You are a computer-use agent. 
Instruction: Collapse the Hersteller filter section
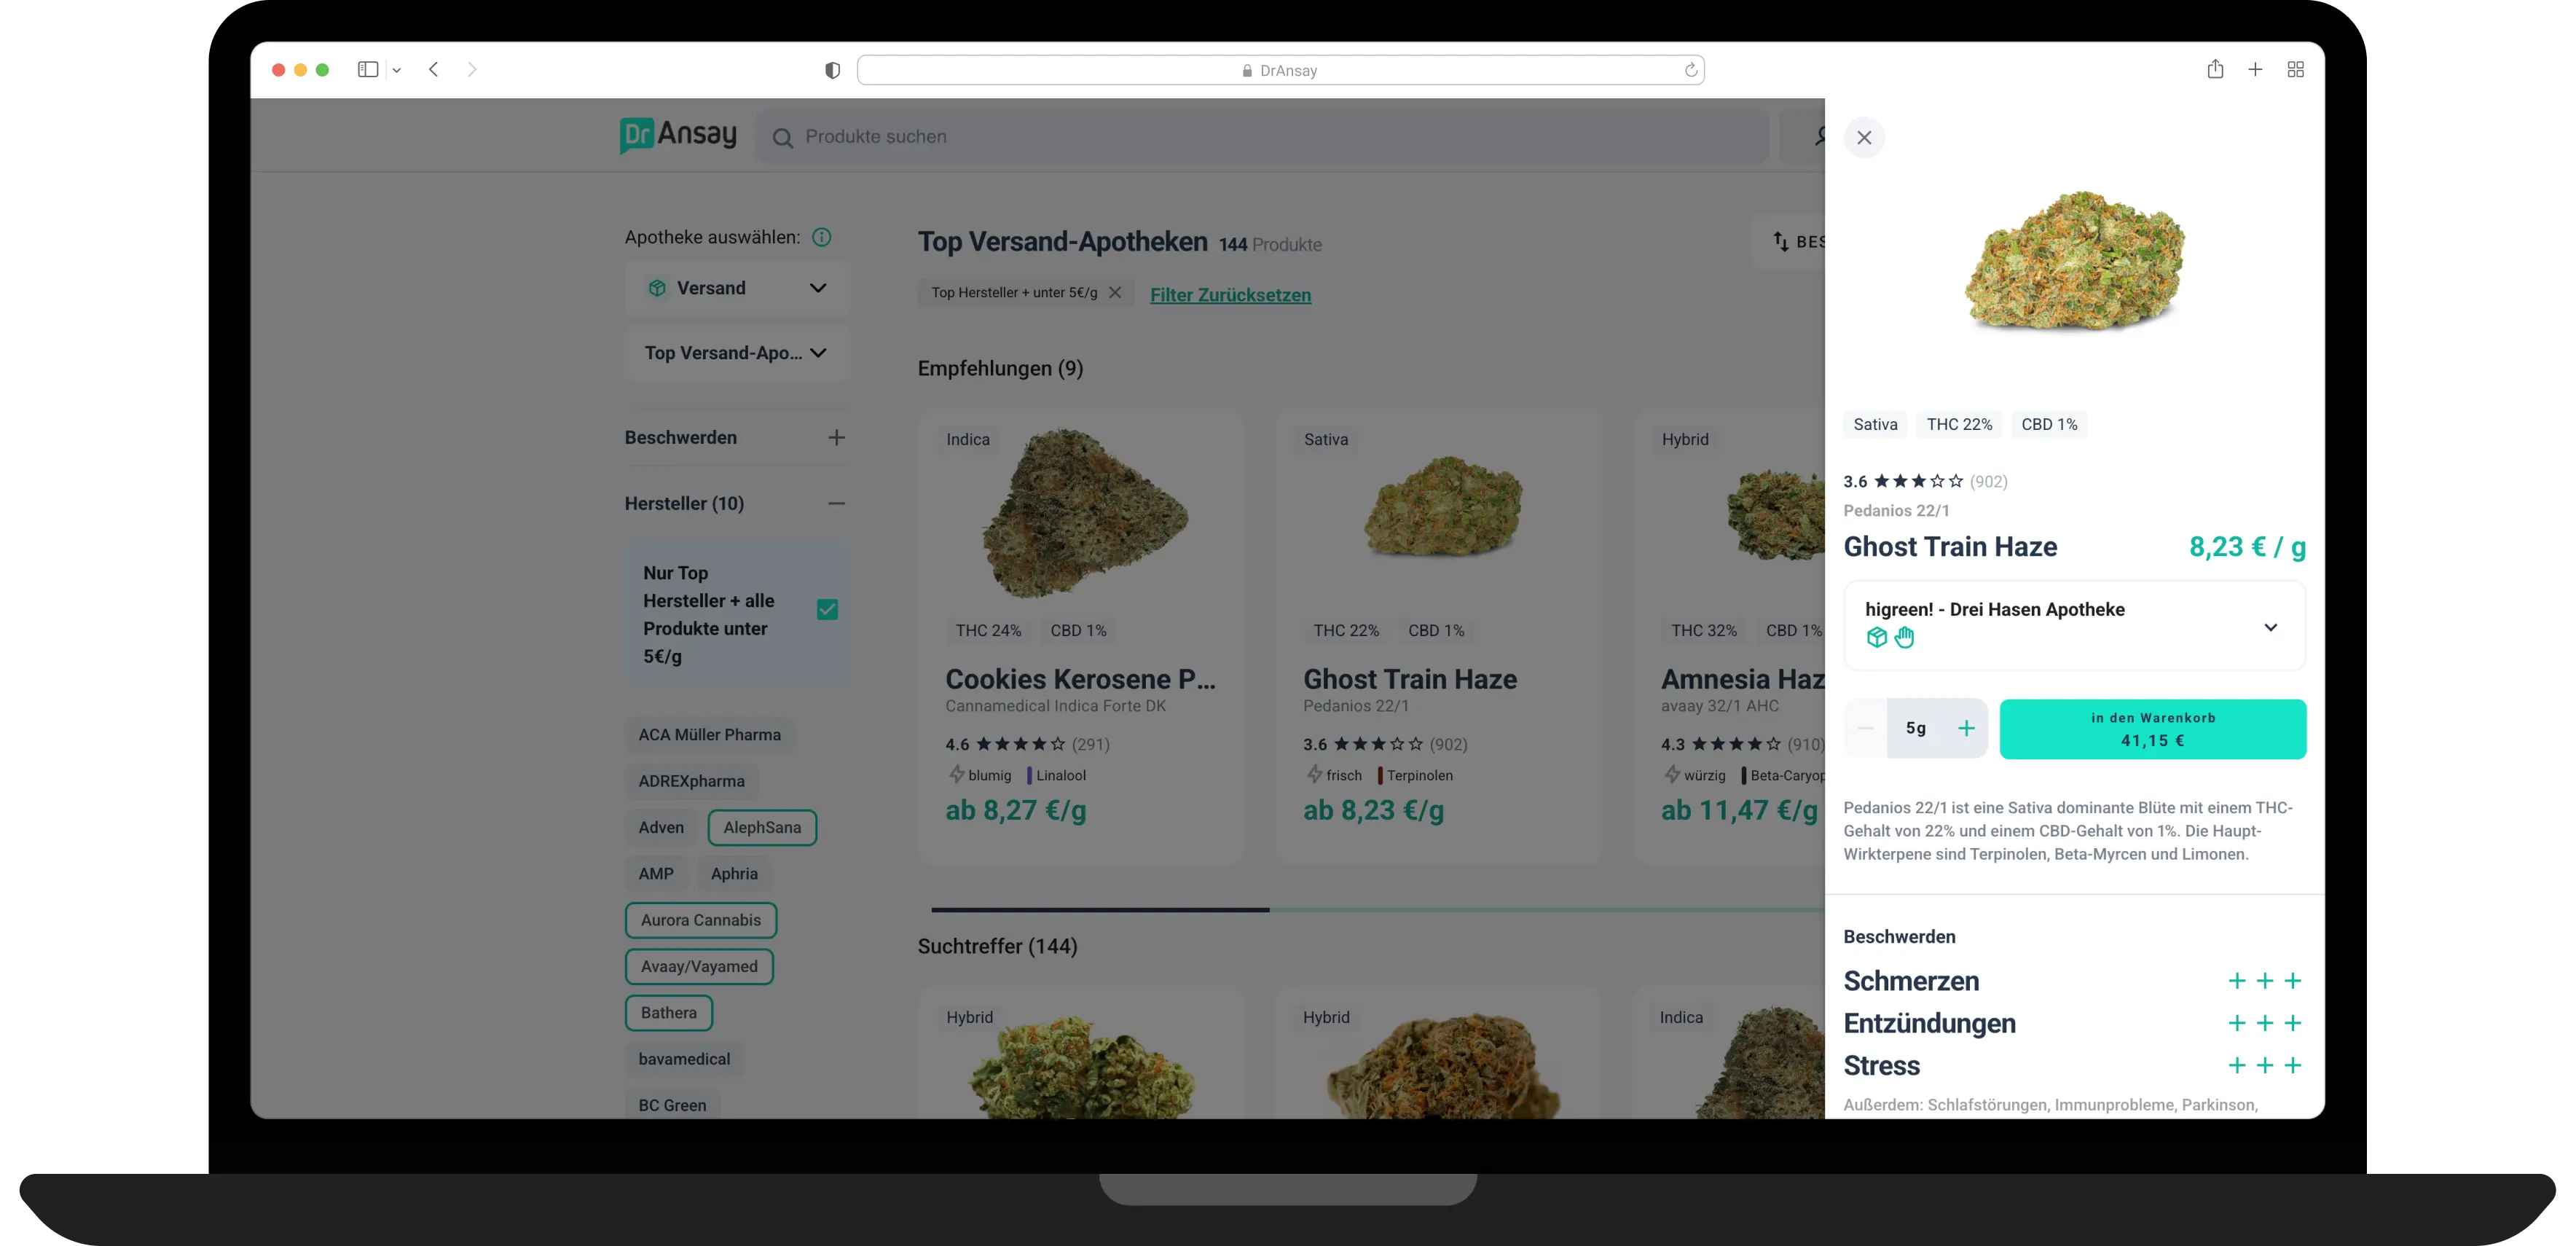(836, 503)
